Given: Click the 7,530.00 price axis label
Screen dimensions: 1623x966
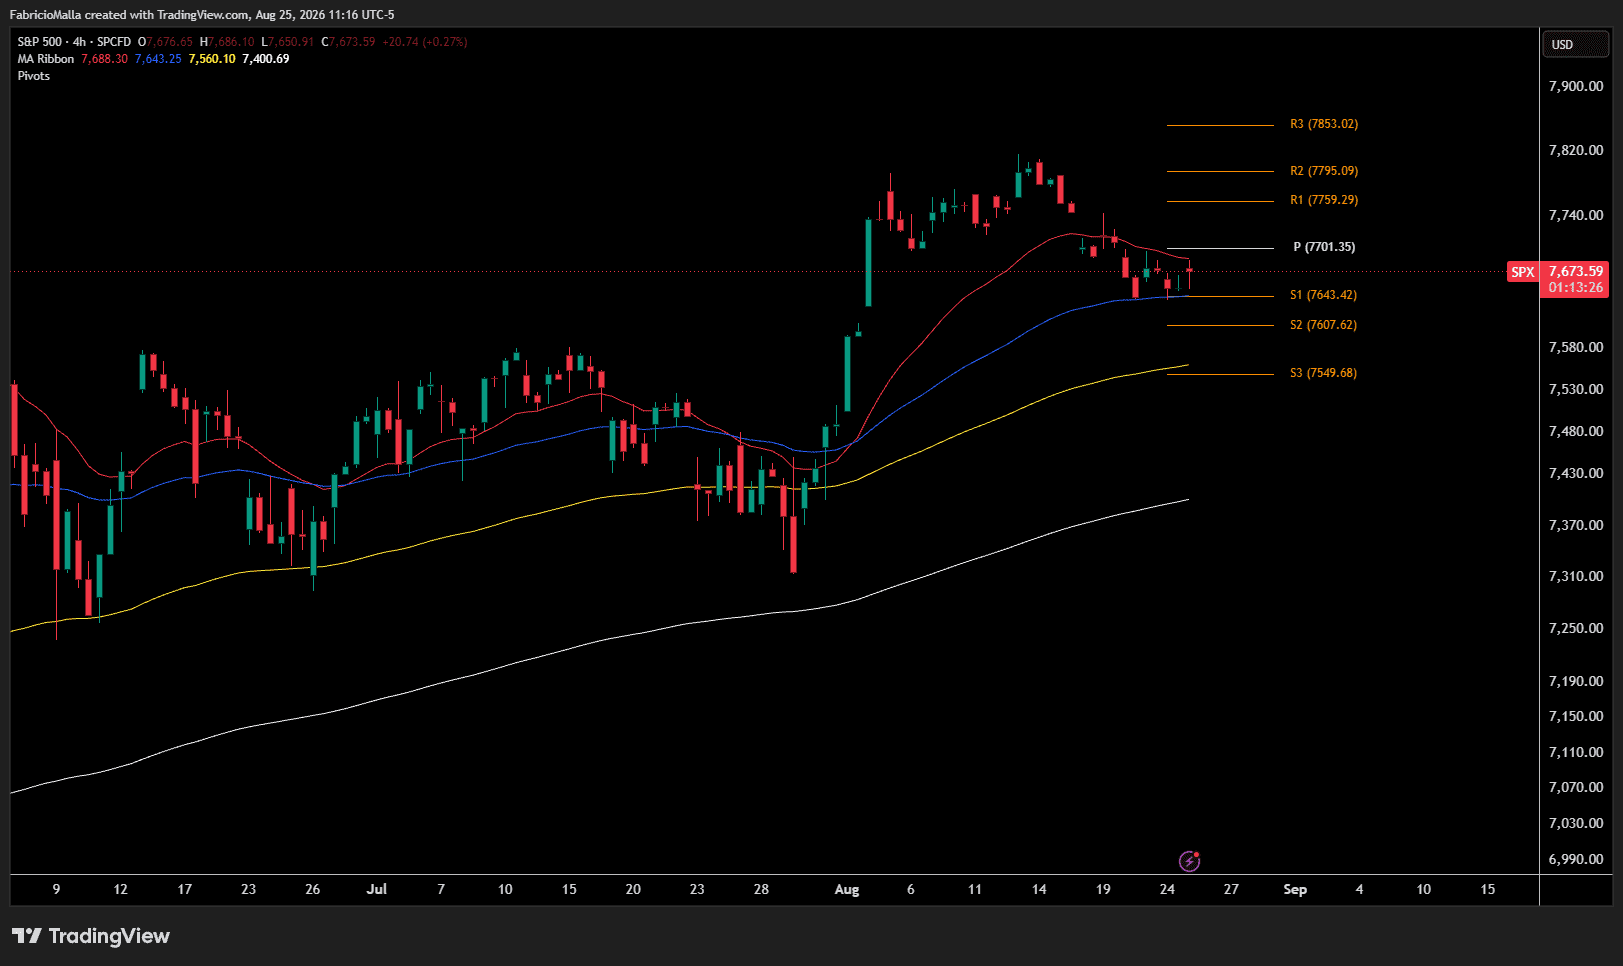Looking at the screenshot, I should (x=1576, y=389).
